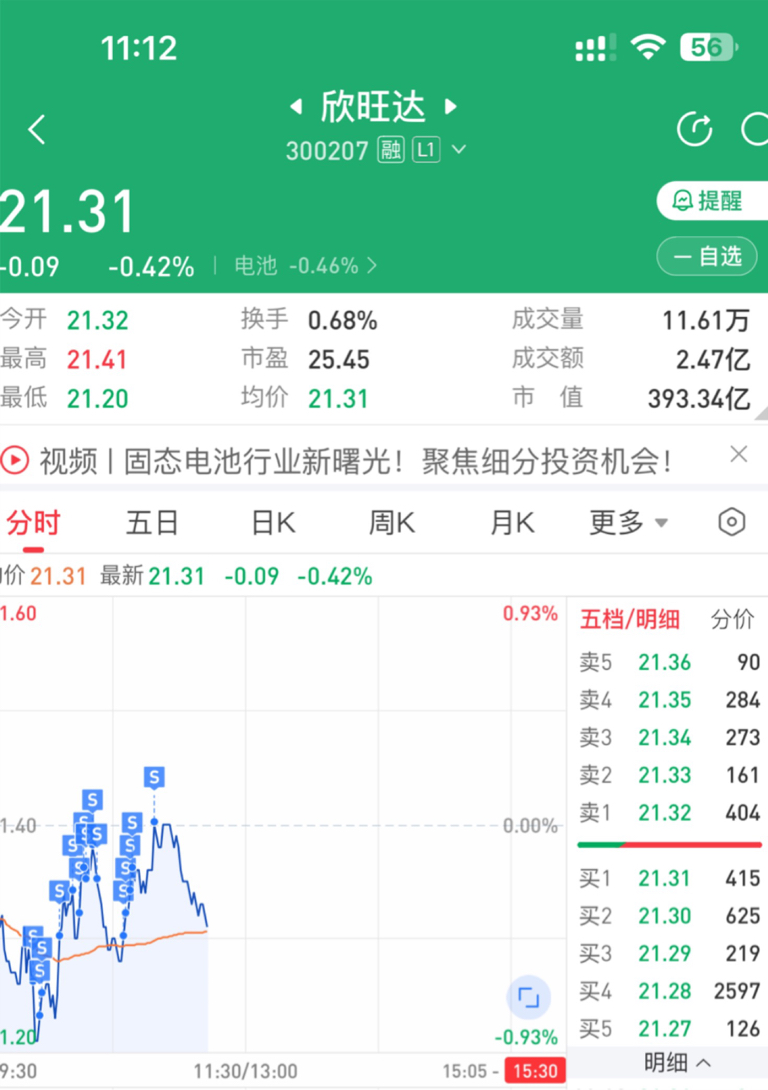The height and width of the screenshot is (1090, 768).
Task: Tap the 市值 393.34亿 value
Action: click(699, 398)
